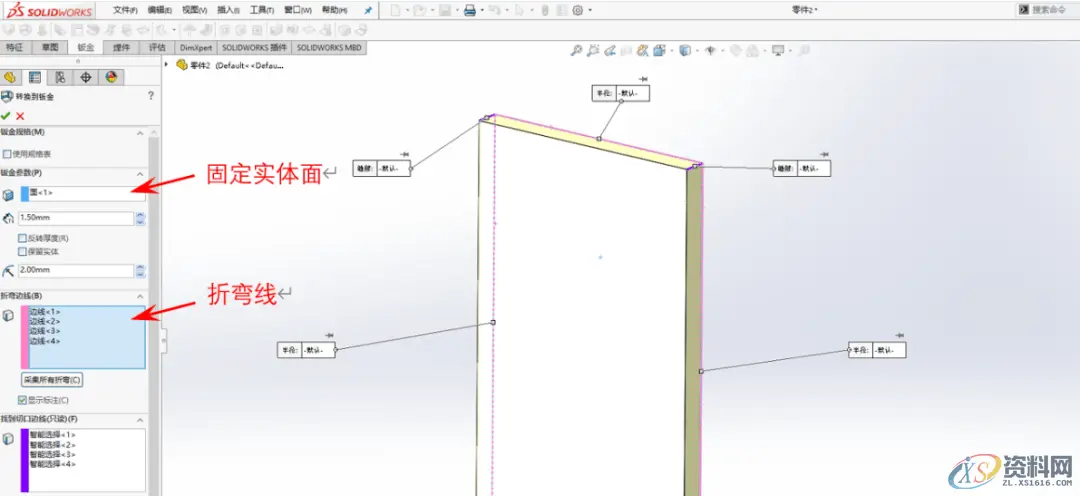Open the Options gear dropdown arrow
This screenshot has height=496, width=1080.
point(590,10)
